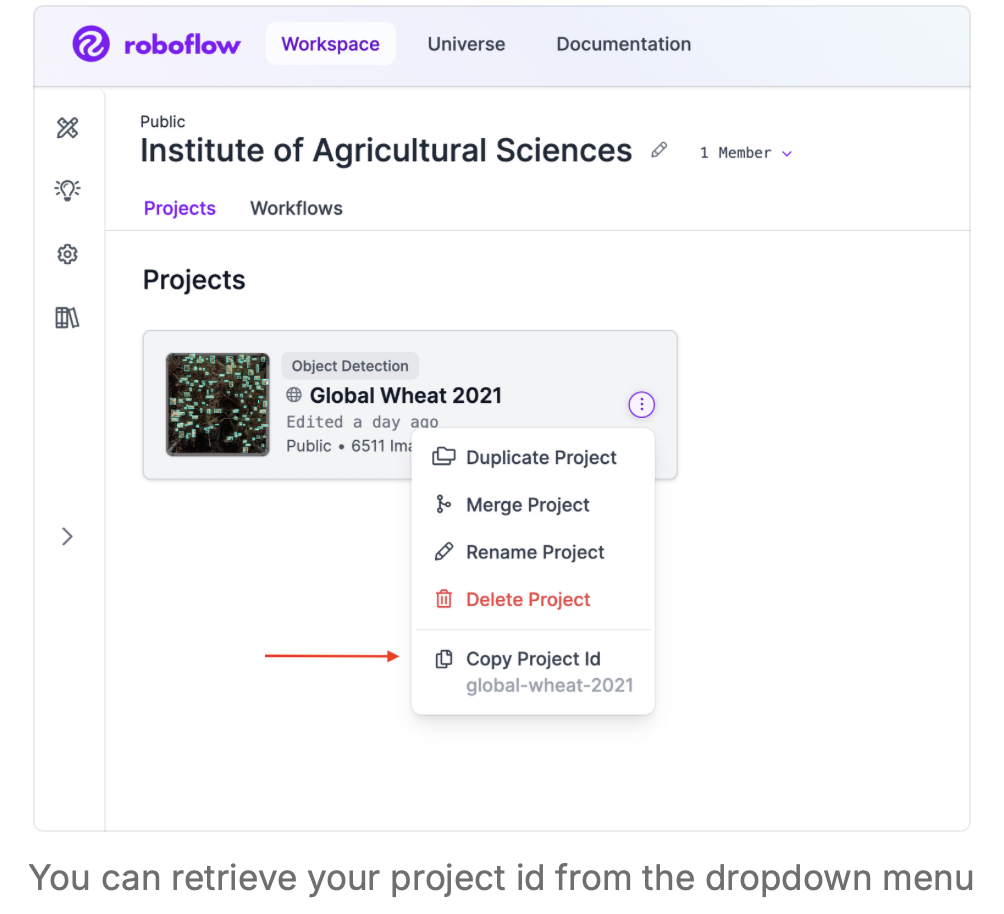Click the library books icon in the sidebar
Viewport: 1004px width, 914px height.
[x=67, y=317]
